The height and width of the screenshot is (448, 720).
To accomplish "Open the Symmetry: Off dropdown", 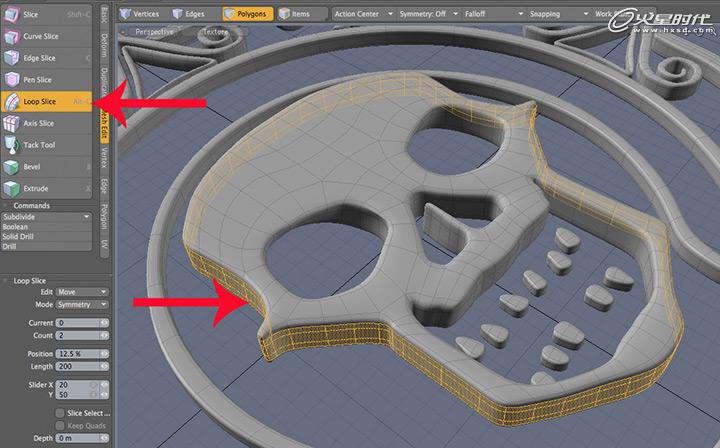I will [428, 14].
